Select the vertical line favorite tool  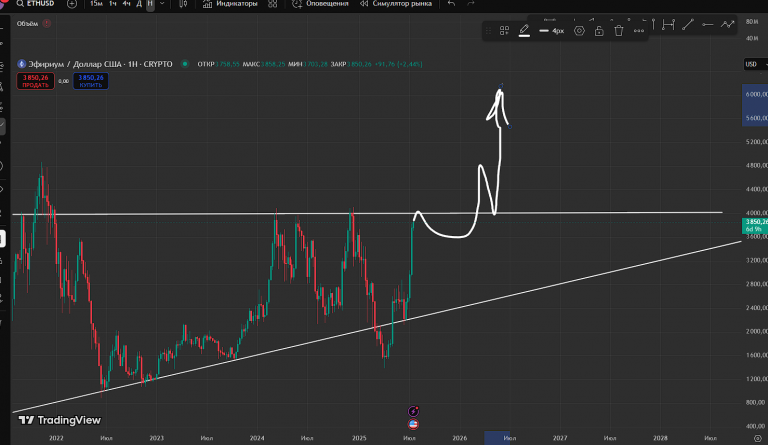pyautogui.click(x=653, y=24)
